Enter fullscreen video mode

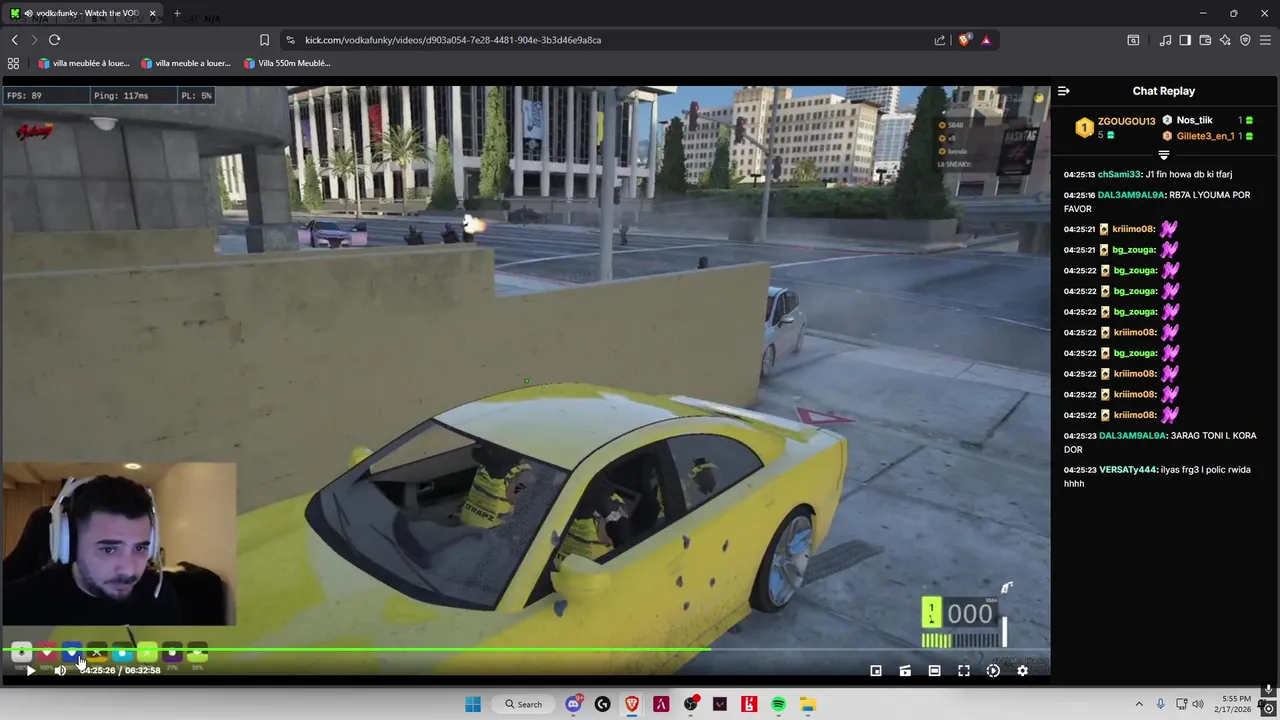(x=964, y=671)
